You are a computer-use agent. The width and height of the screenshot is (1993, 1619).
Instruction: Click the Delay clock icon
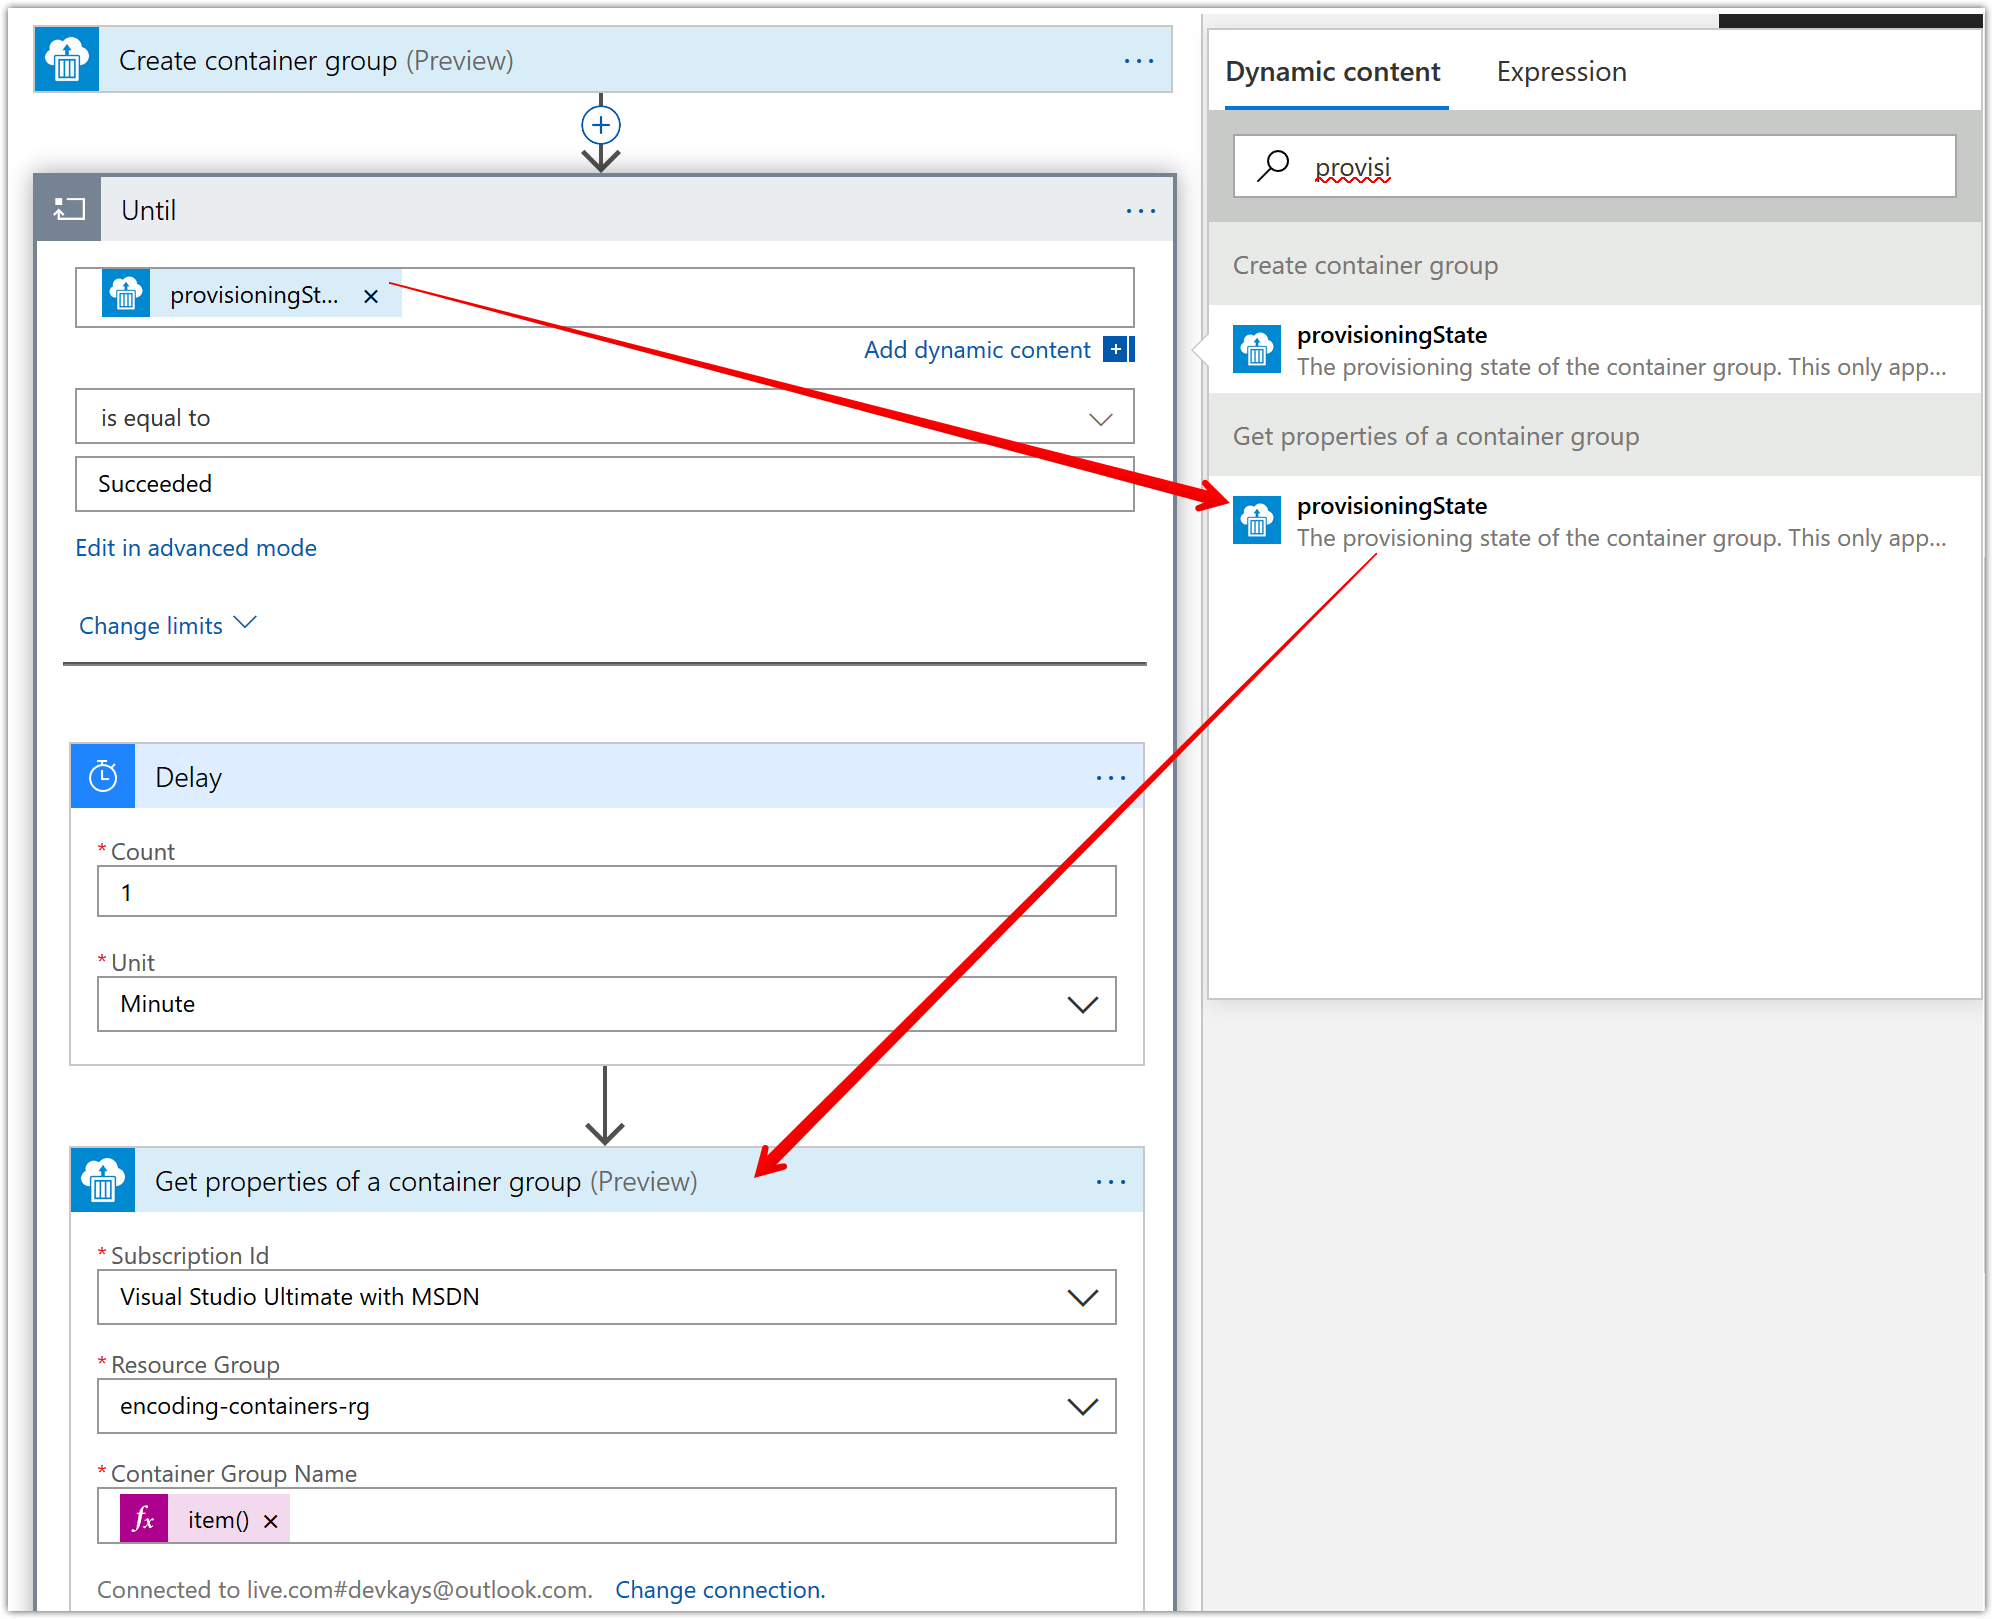click(102, 776)
